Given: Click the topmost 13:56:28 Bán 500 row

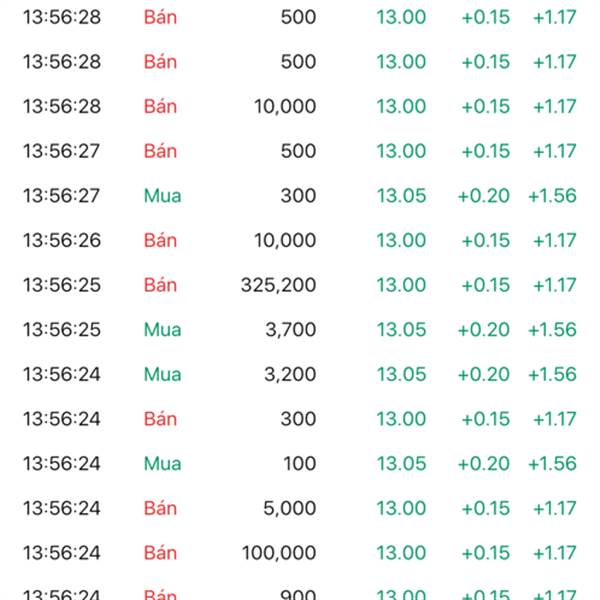Looking at the screenshot, I should 300,17.
